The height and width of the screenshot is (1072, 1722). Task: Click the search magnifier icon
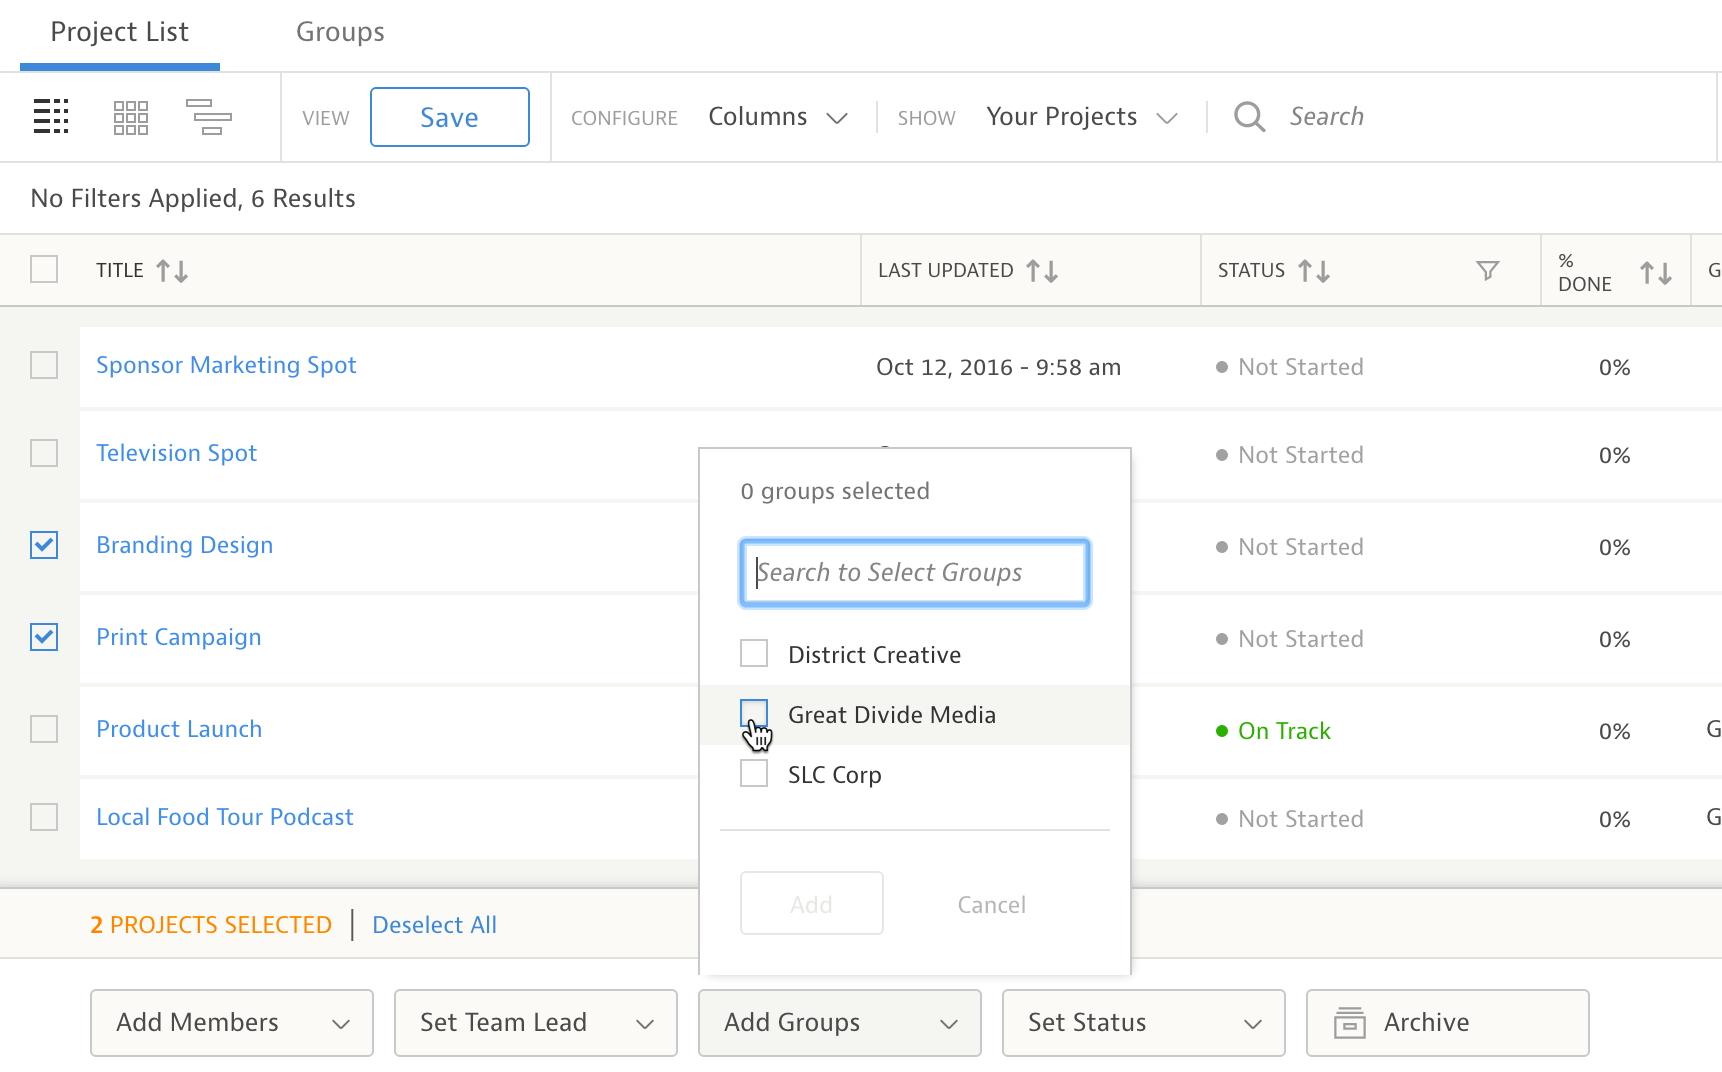pyautogui.click(x=1249, y=117)
